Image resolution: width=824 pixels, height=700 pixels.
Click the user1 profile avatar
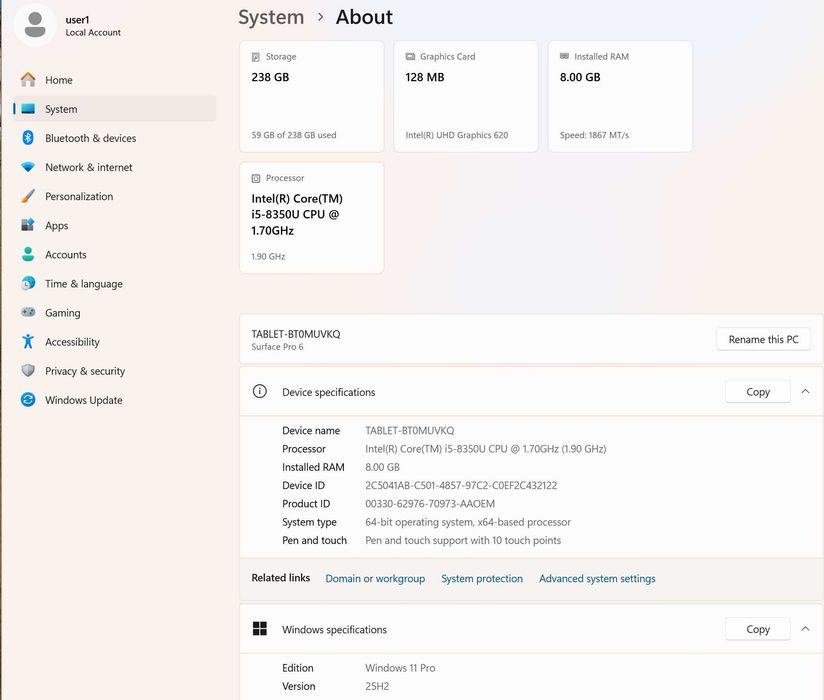click(35, 25)
